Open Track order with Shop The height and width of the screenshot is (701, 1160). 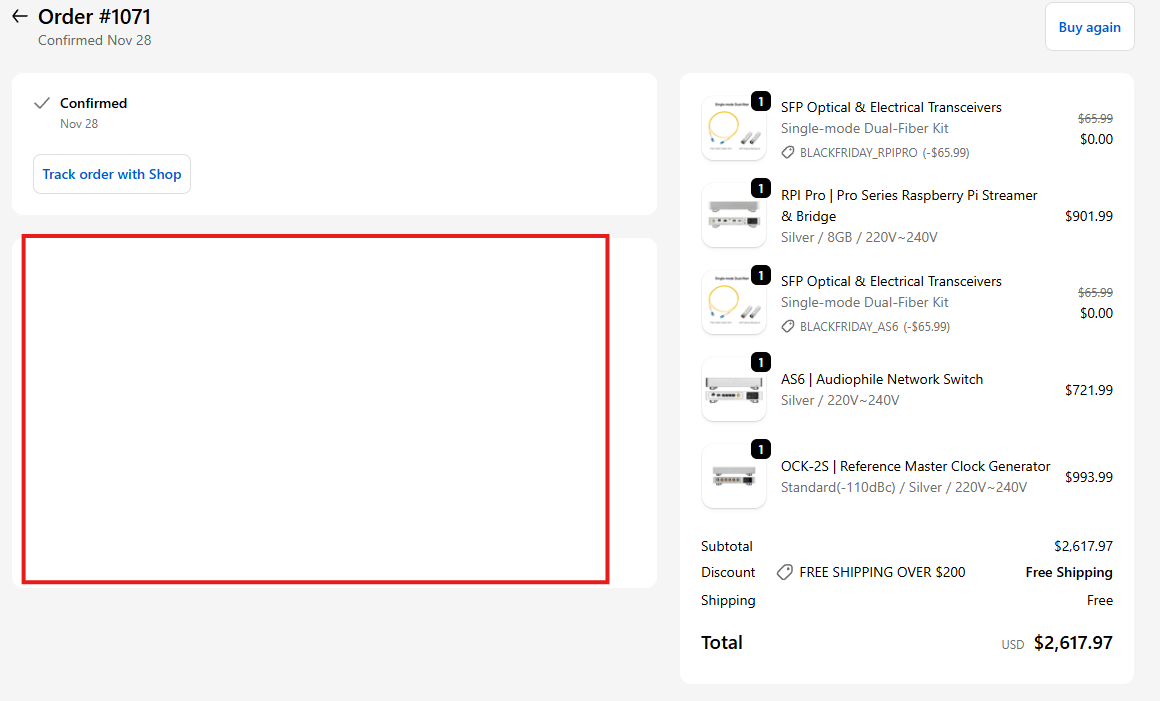coord(112,175)
